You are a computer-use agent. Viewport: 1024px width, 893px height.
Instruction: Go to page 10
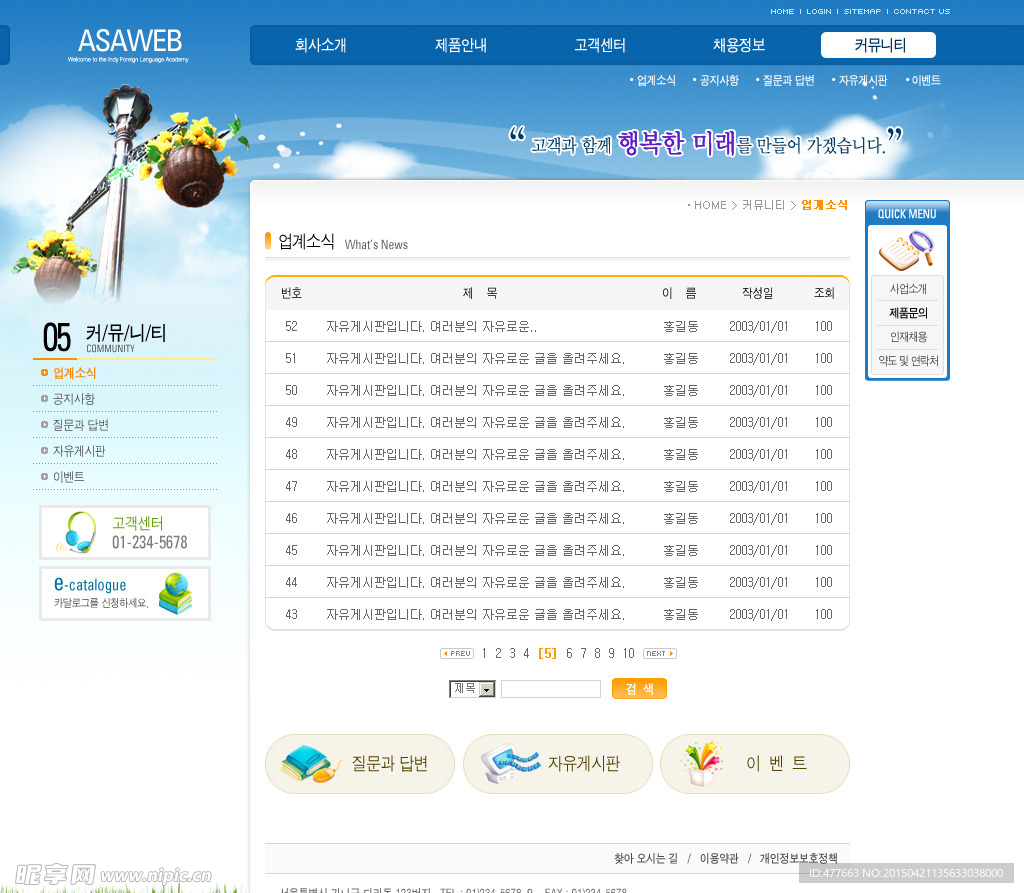pos(628,653)
